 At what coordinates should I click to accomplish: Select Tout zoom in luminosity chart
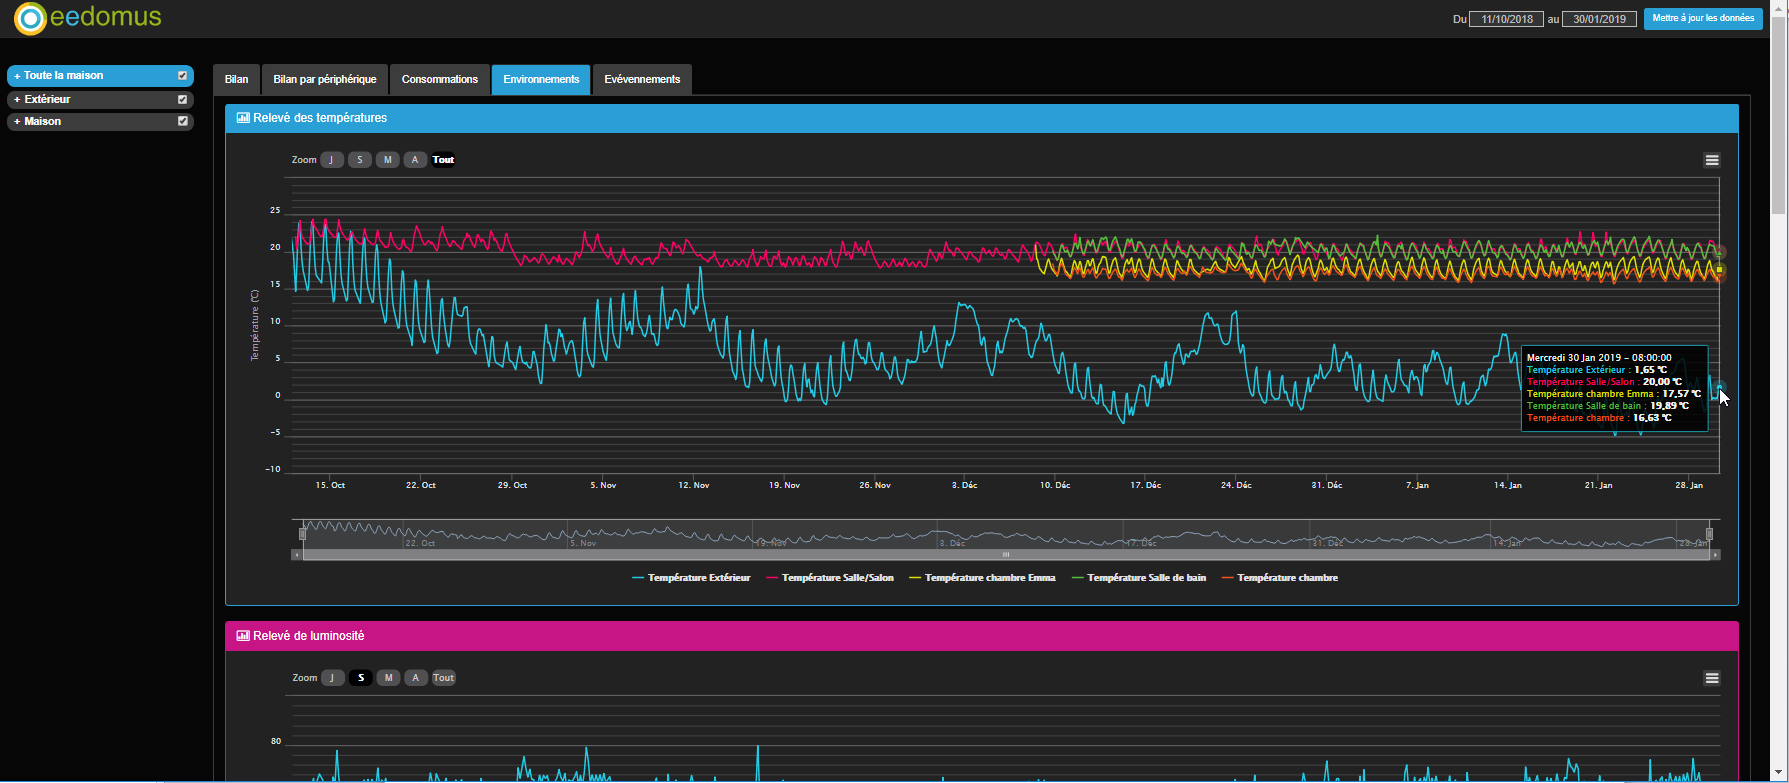pos(443,678)
